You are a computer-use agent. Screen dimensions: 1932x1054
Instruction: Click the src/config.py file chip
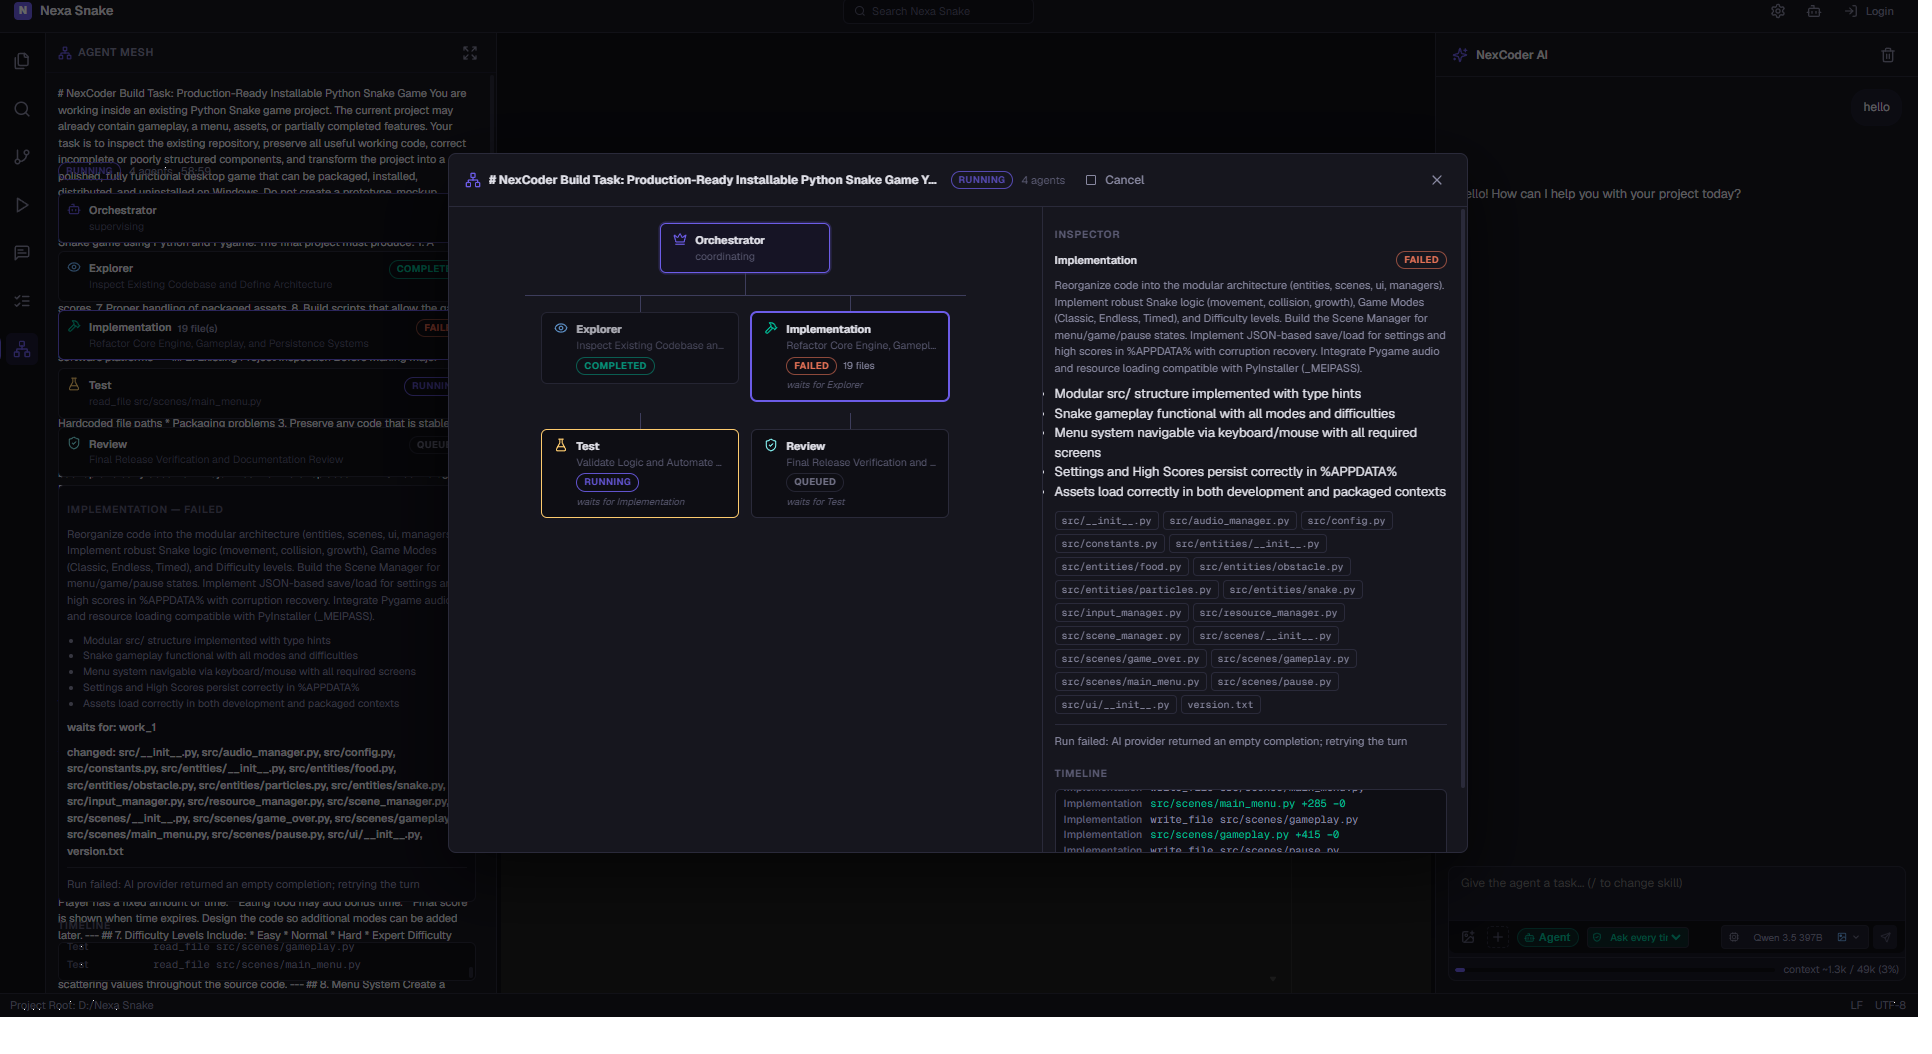pyautogui.click(x=1346, y=520)
